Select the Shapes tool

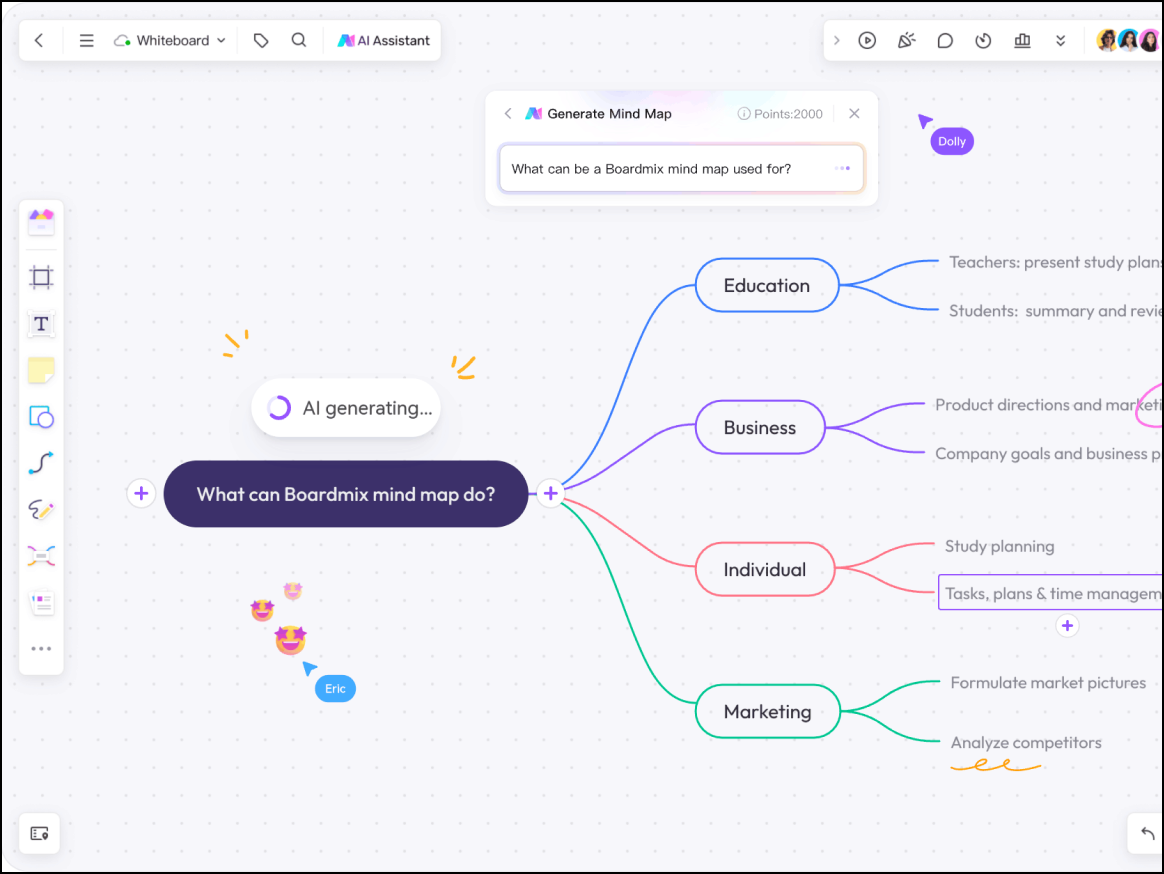[x=42, y=417]
